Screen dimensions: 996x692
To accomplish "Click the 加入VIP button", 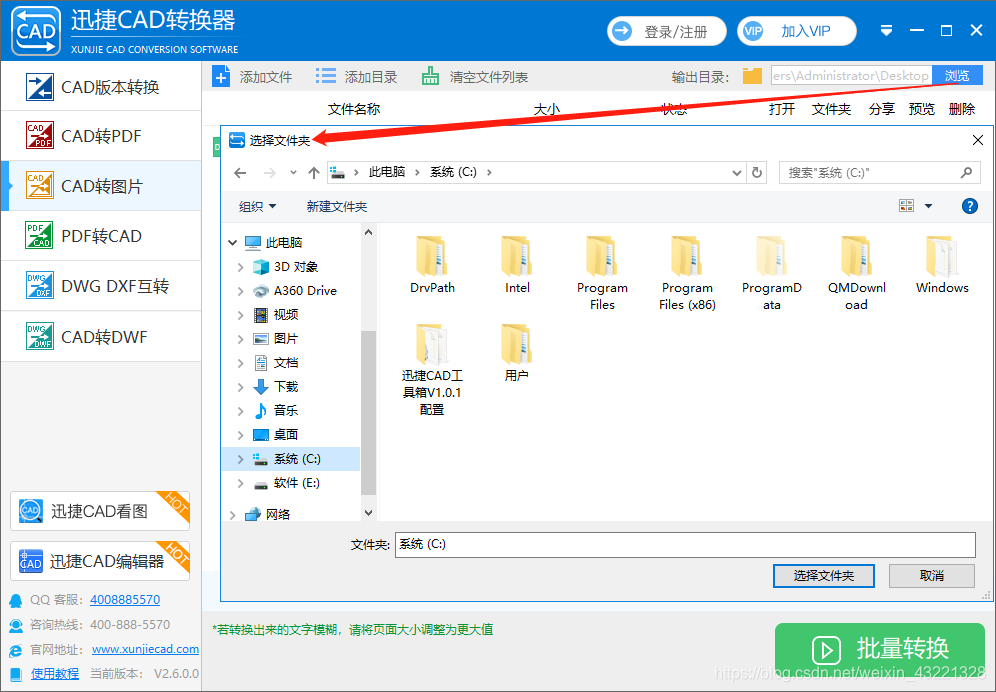I will coord(797,31).
